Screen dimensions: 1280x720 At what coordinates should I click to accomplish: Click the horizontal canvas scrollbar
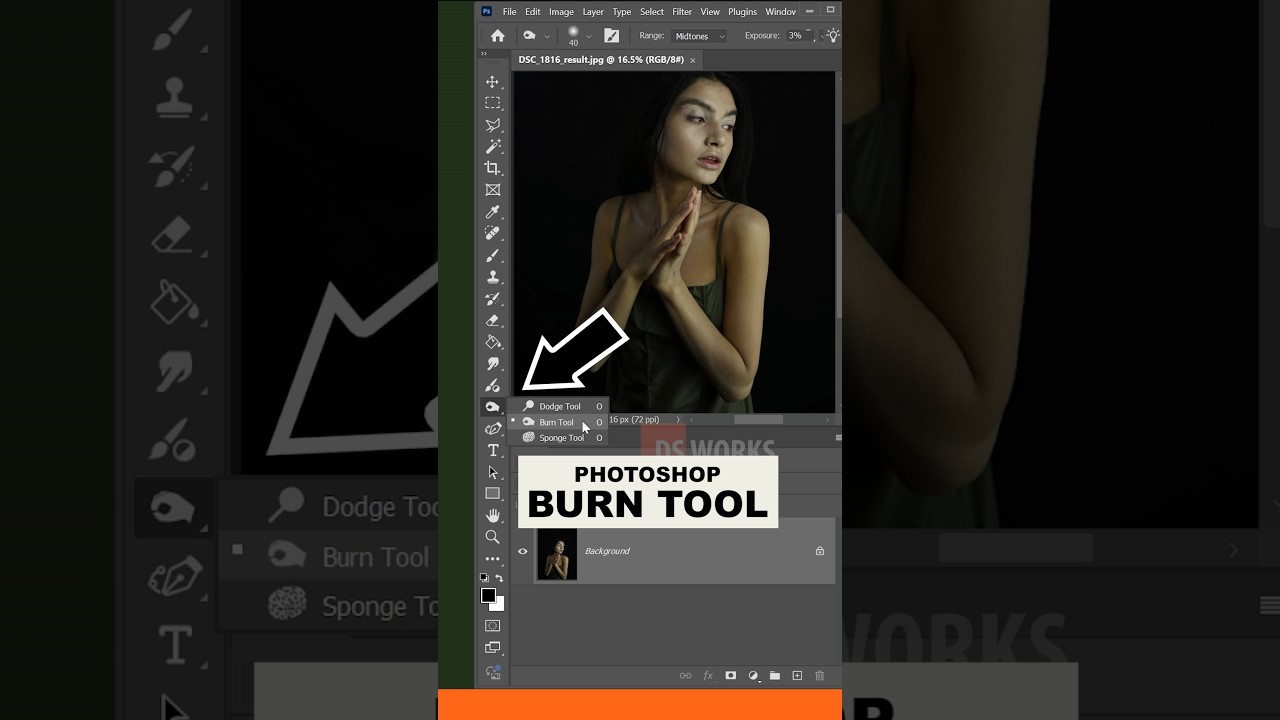pyautogui.click(x=758, y=420)
